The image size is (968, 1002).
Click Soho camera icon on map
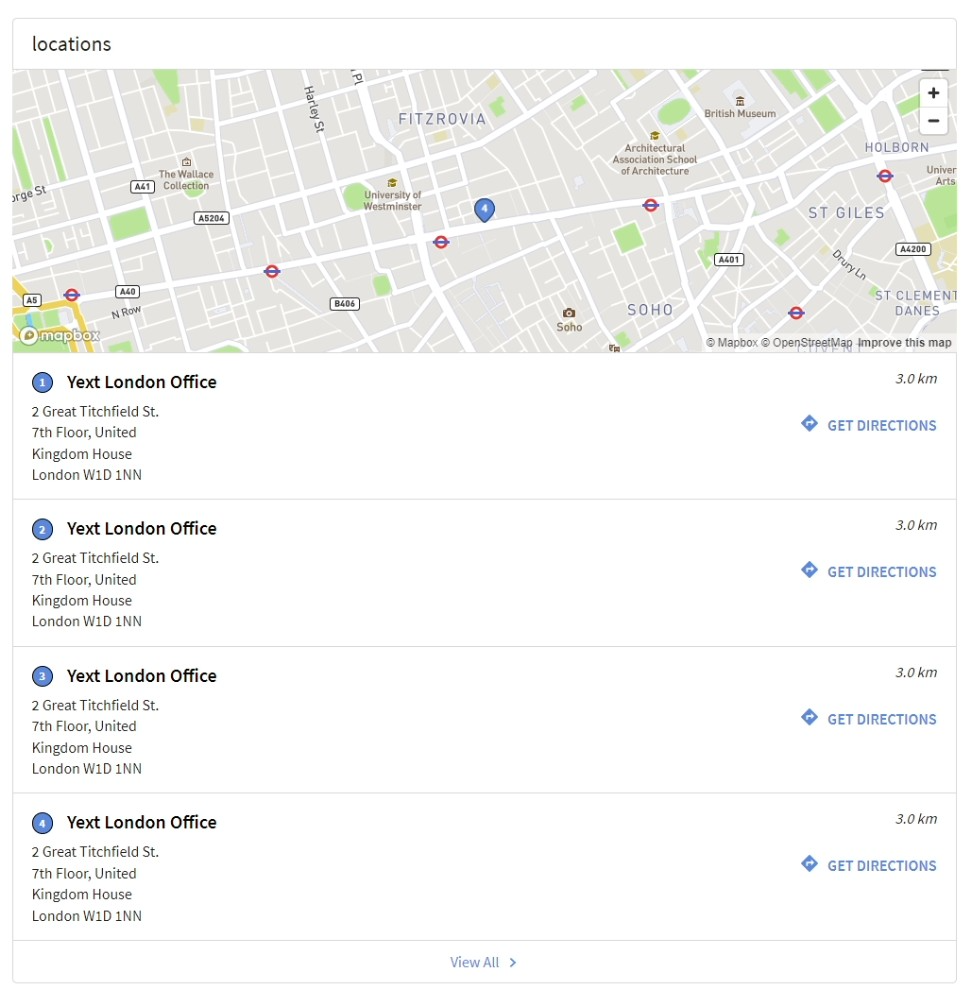click(569, 312)
